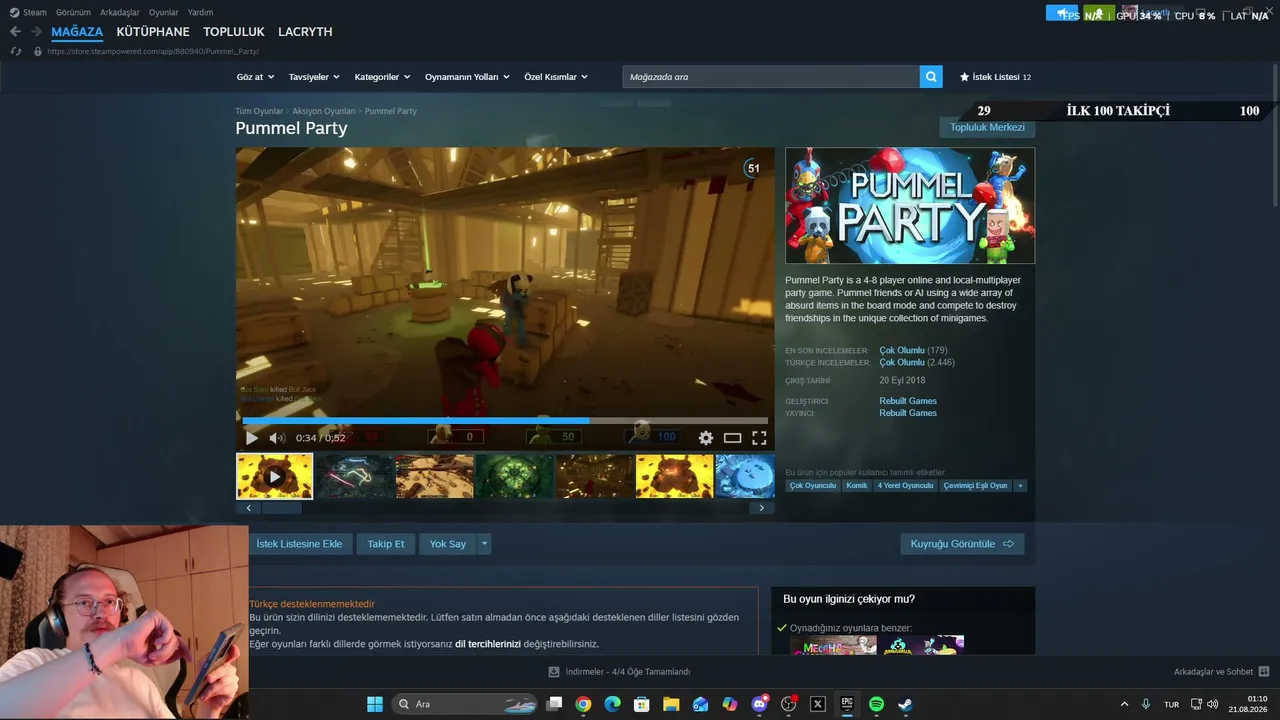Open the Topluluk Merkezi button
The width and height of the screenshot is (1280, 720).
pyautogui.click(x=987, y=127)
